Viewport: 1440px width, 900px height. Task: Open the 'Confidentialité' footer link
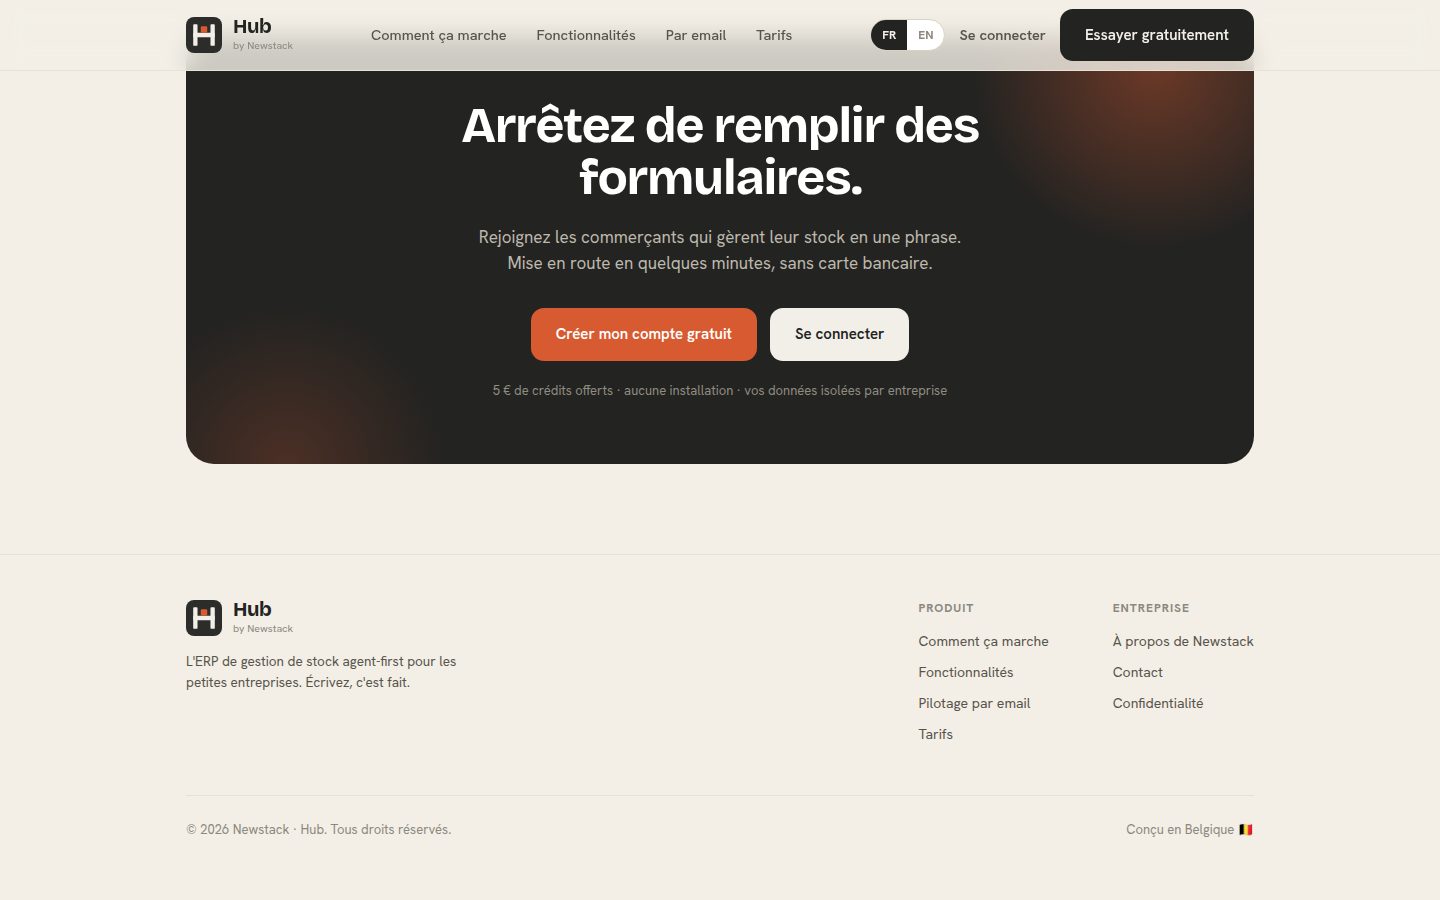[1158, 703]
